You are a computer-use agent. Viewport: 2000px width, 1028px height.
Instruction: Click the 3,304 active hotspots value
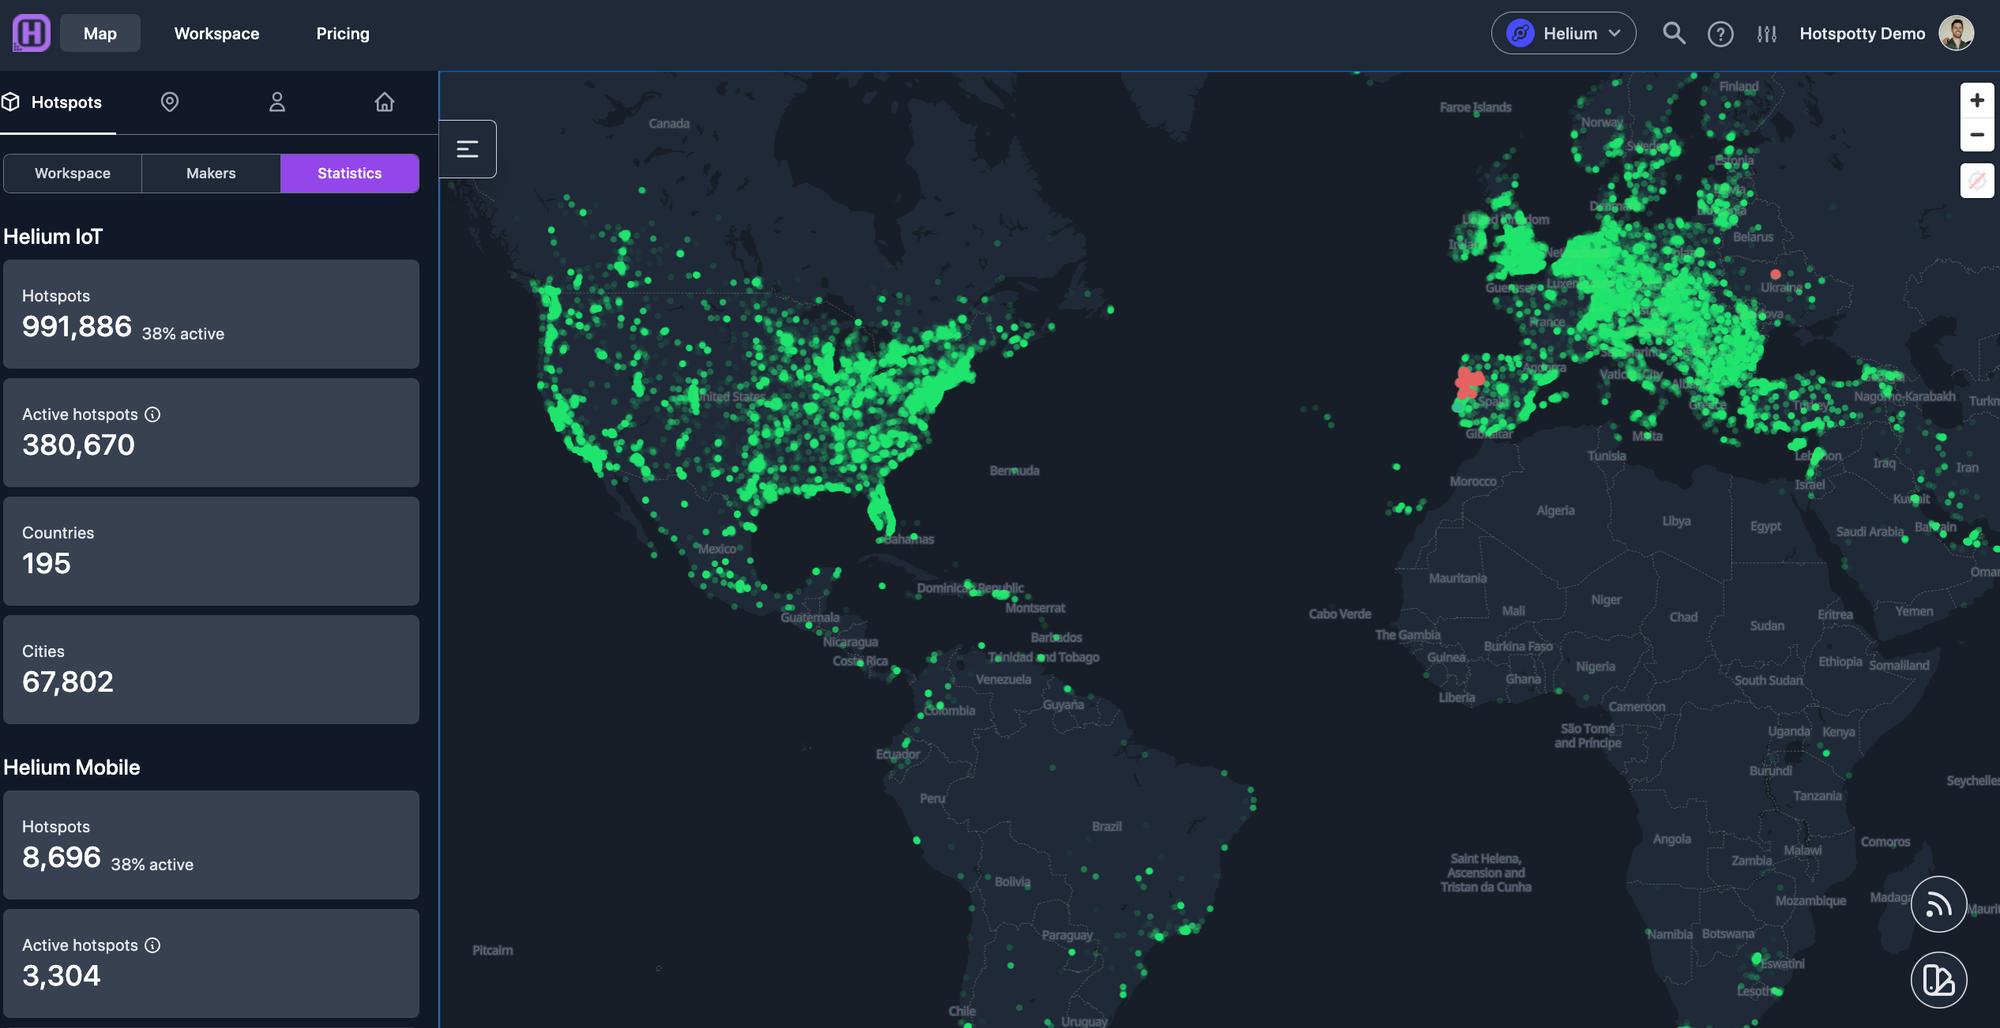(x=61, y=976)
